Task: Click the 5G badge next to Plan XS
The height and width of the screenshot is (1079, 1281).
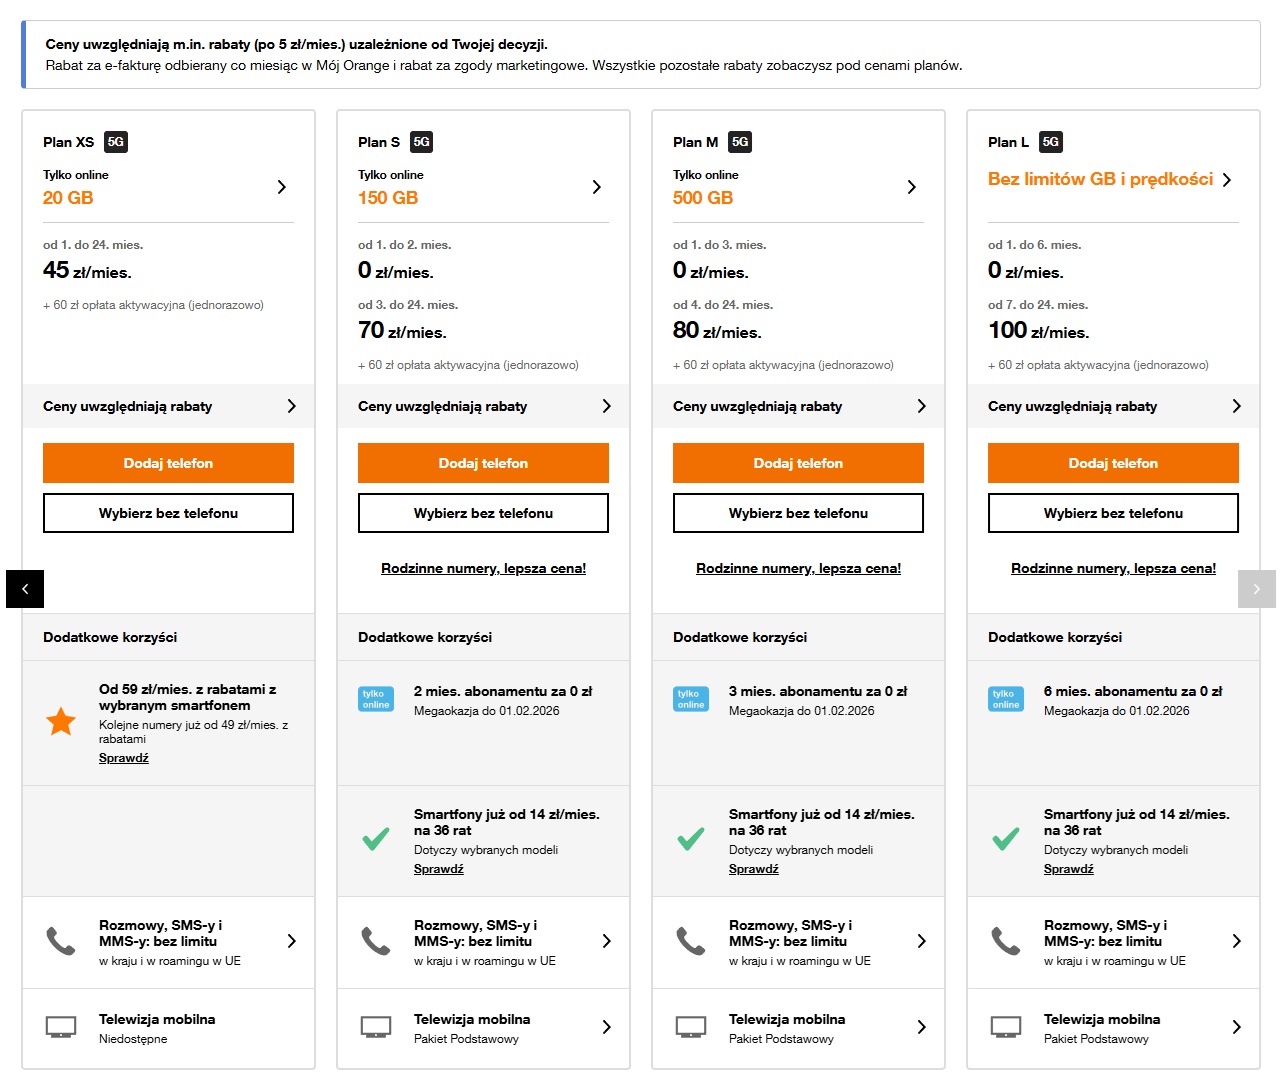Action: (x=116, y=142)
